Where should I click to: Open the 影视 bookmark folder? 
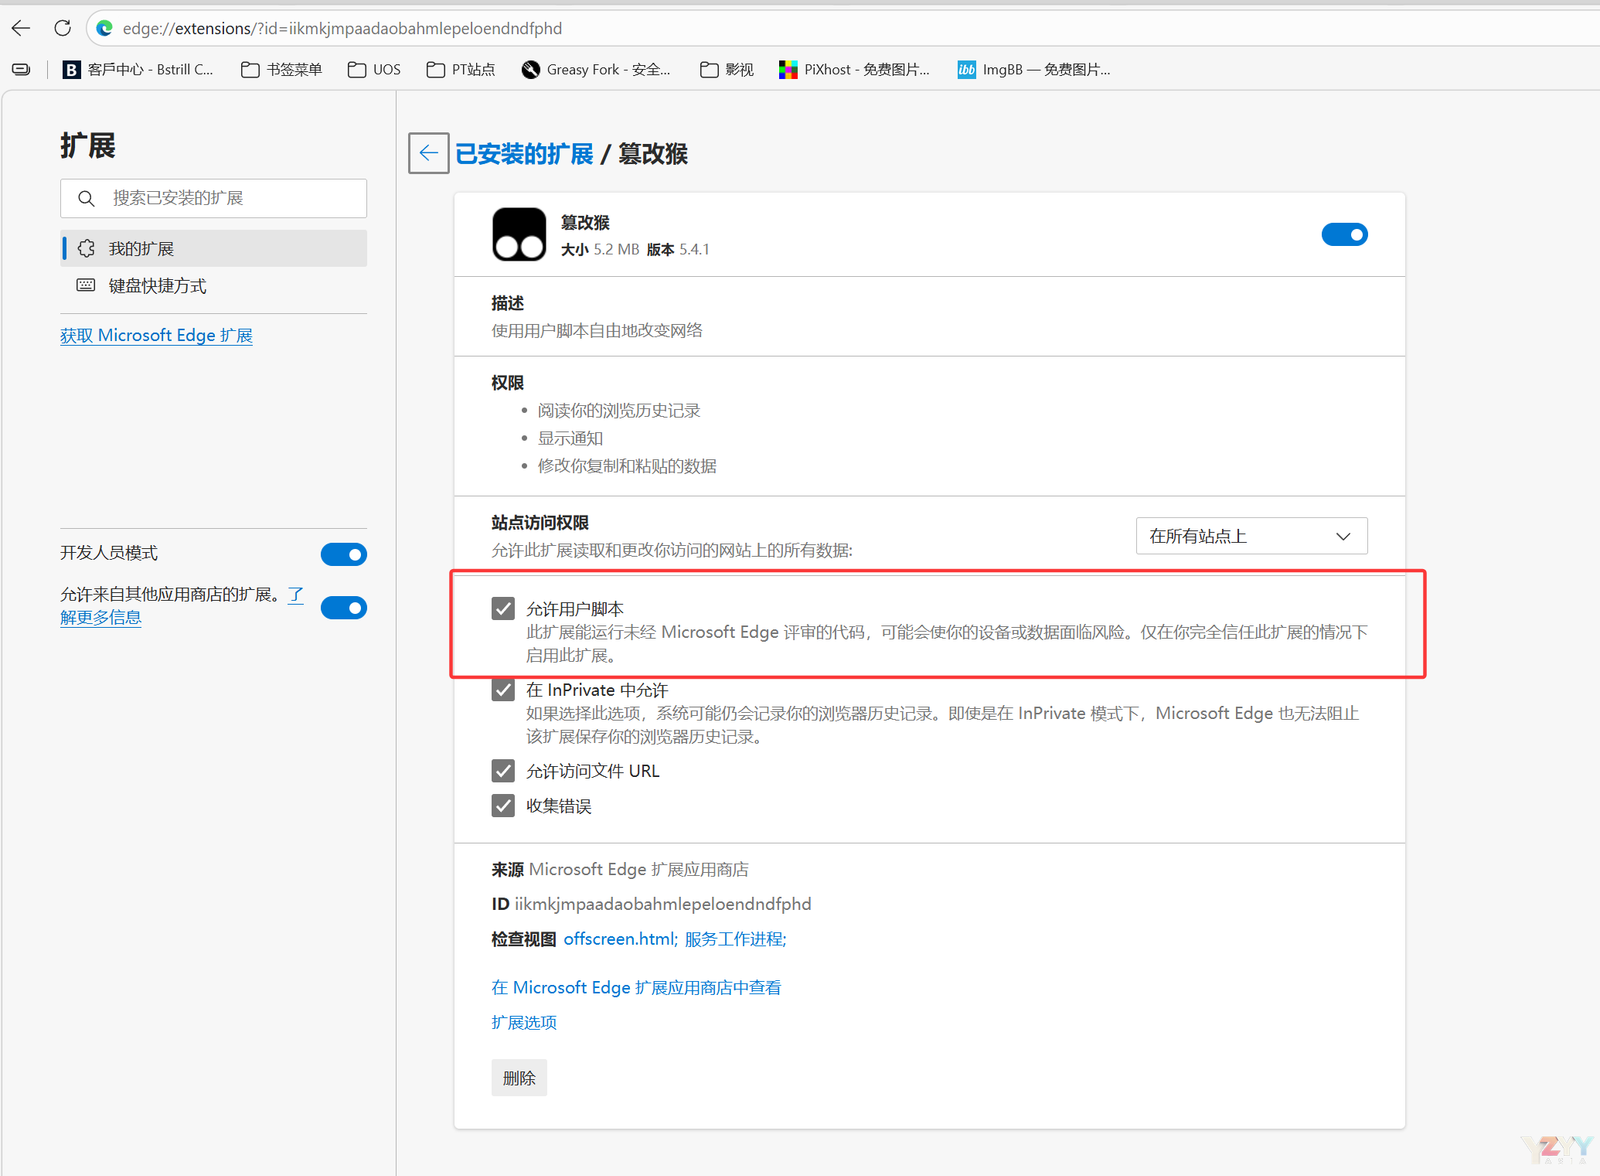coord(727,69)
